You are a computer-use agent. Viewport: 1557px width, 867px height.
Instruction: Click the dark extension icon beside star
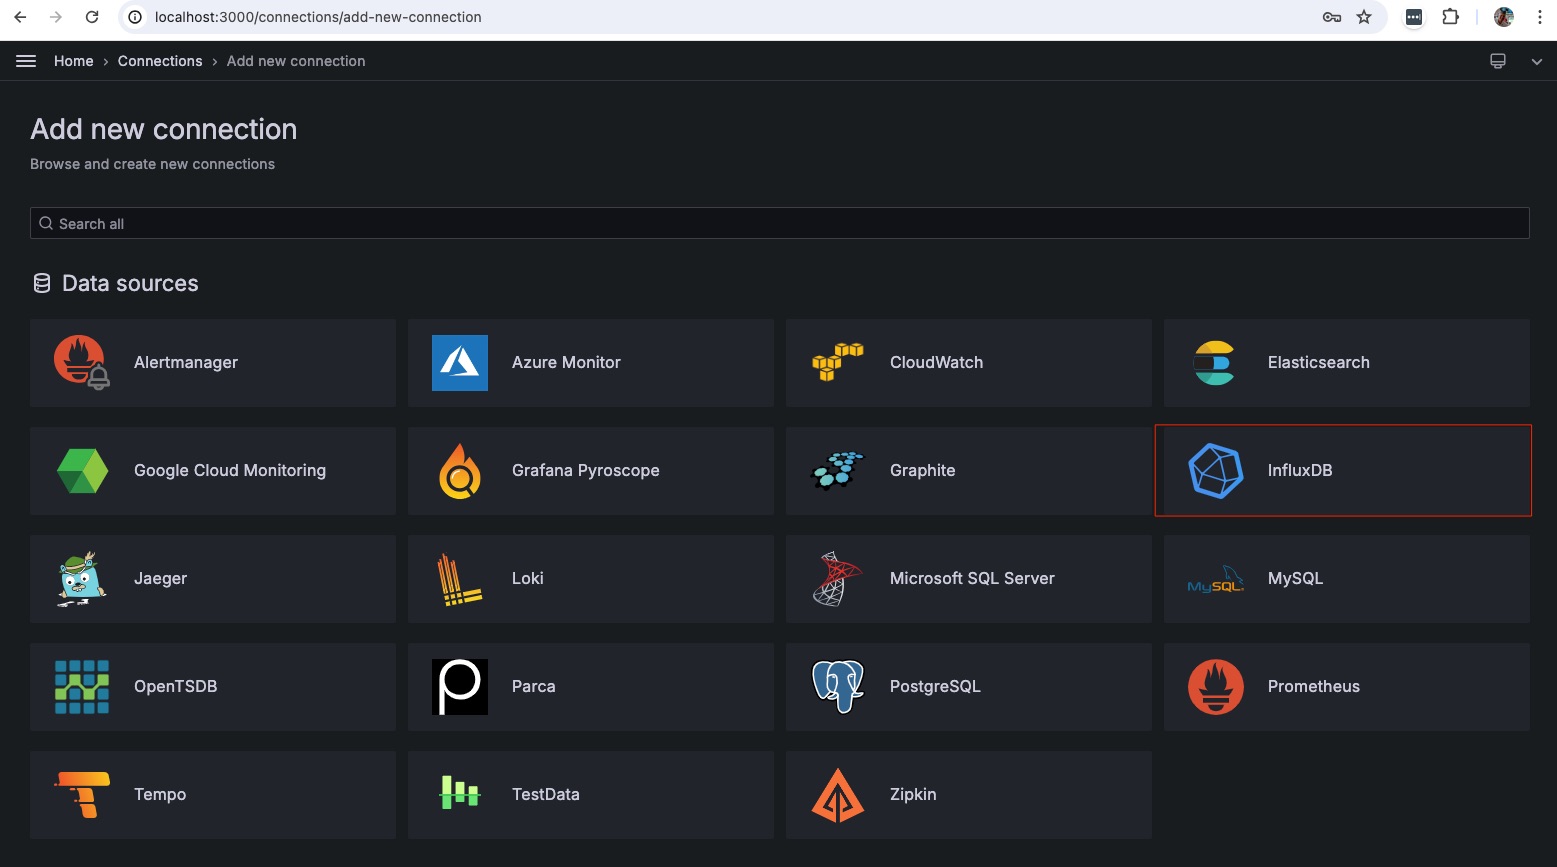1413,17
